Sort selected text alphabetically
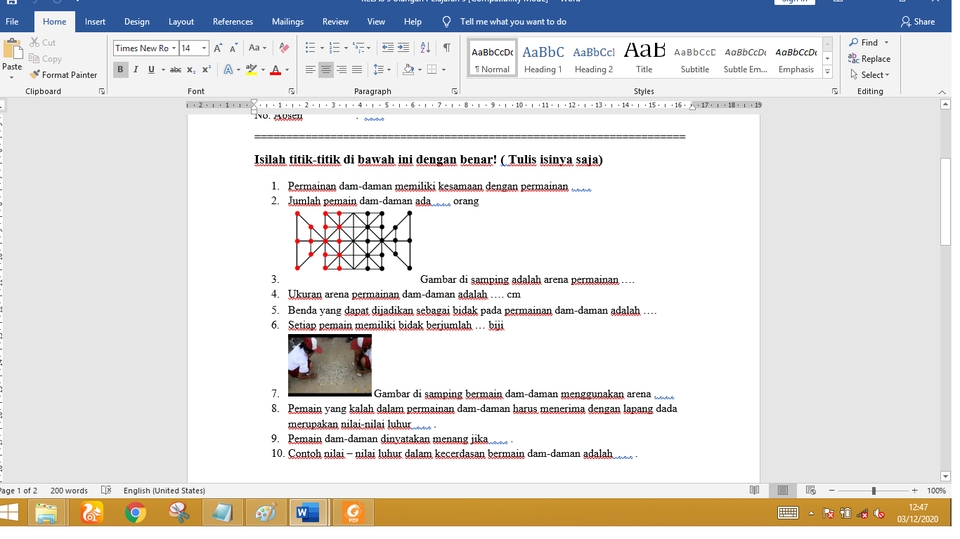This screenshot has height=539, width=960. tap(425, 48)
